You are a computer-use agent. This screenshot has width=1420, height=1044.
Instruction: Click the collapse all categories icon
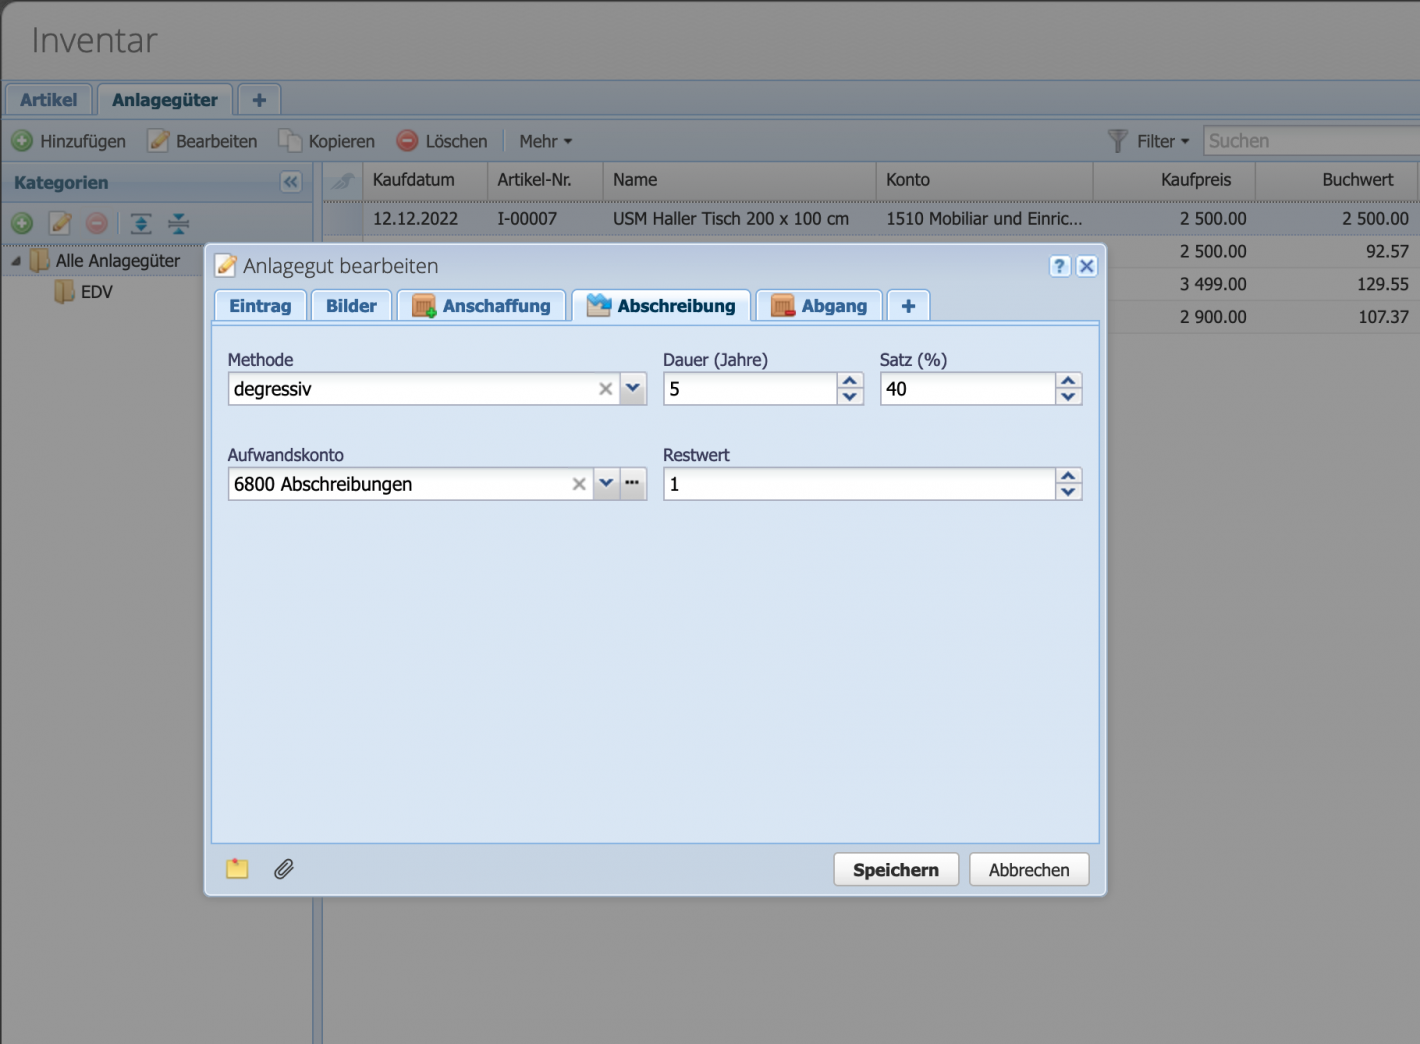point(178,223)
